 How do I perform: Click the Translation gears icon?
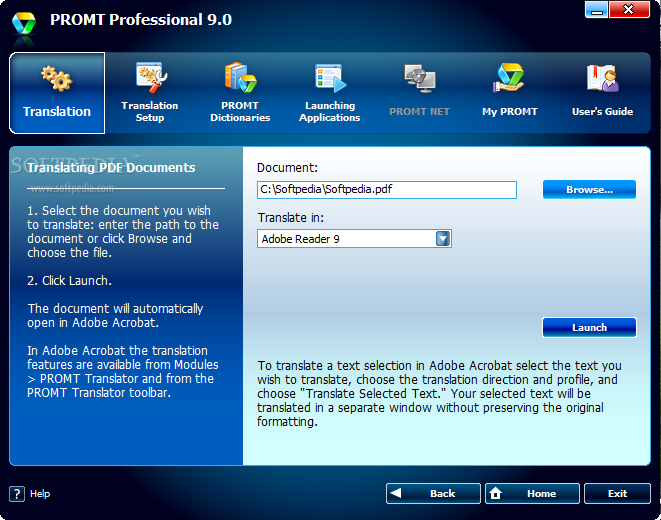coord(56,78)
